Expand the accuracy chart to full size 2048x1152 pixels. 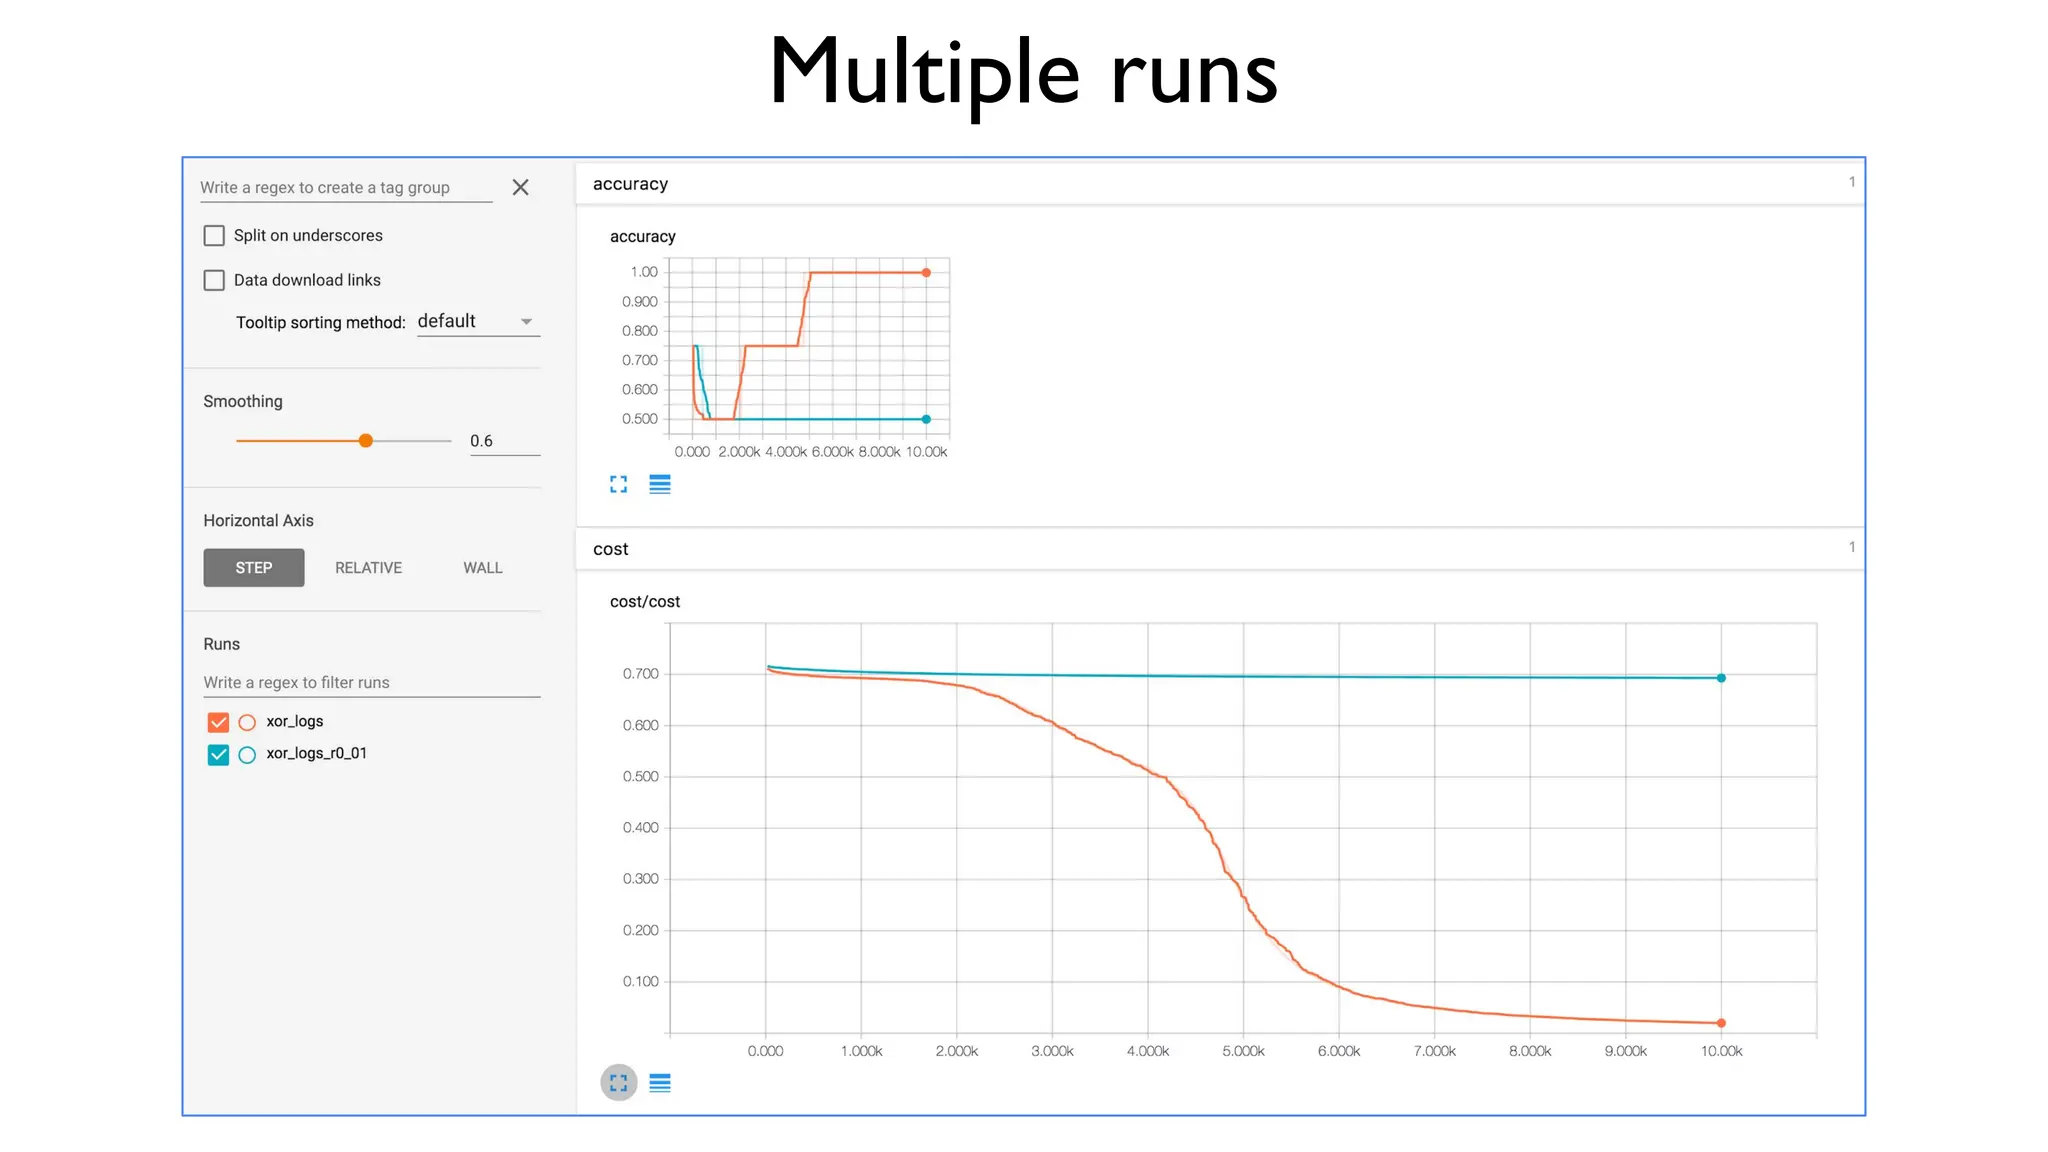pos(618,485)
